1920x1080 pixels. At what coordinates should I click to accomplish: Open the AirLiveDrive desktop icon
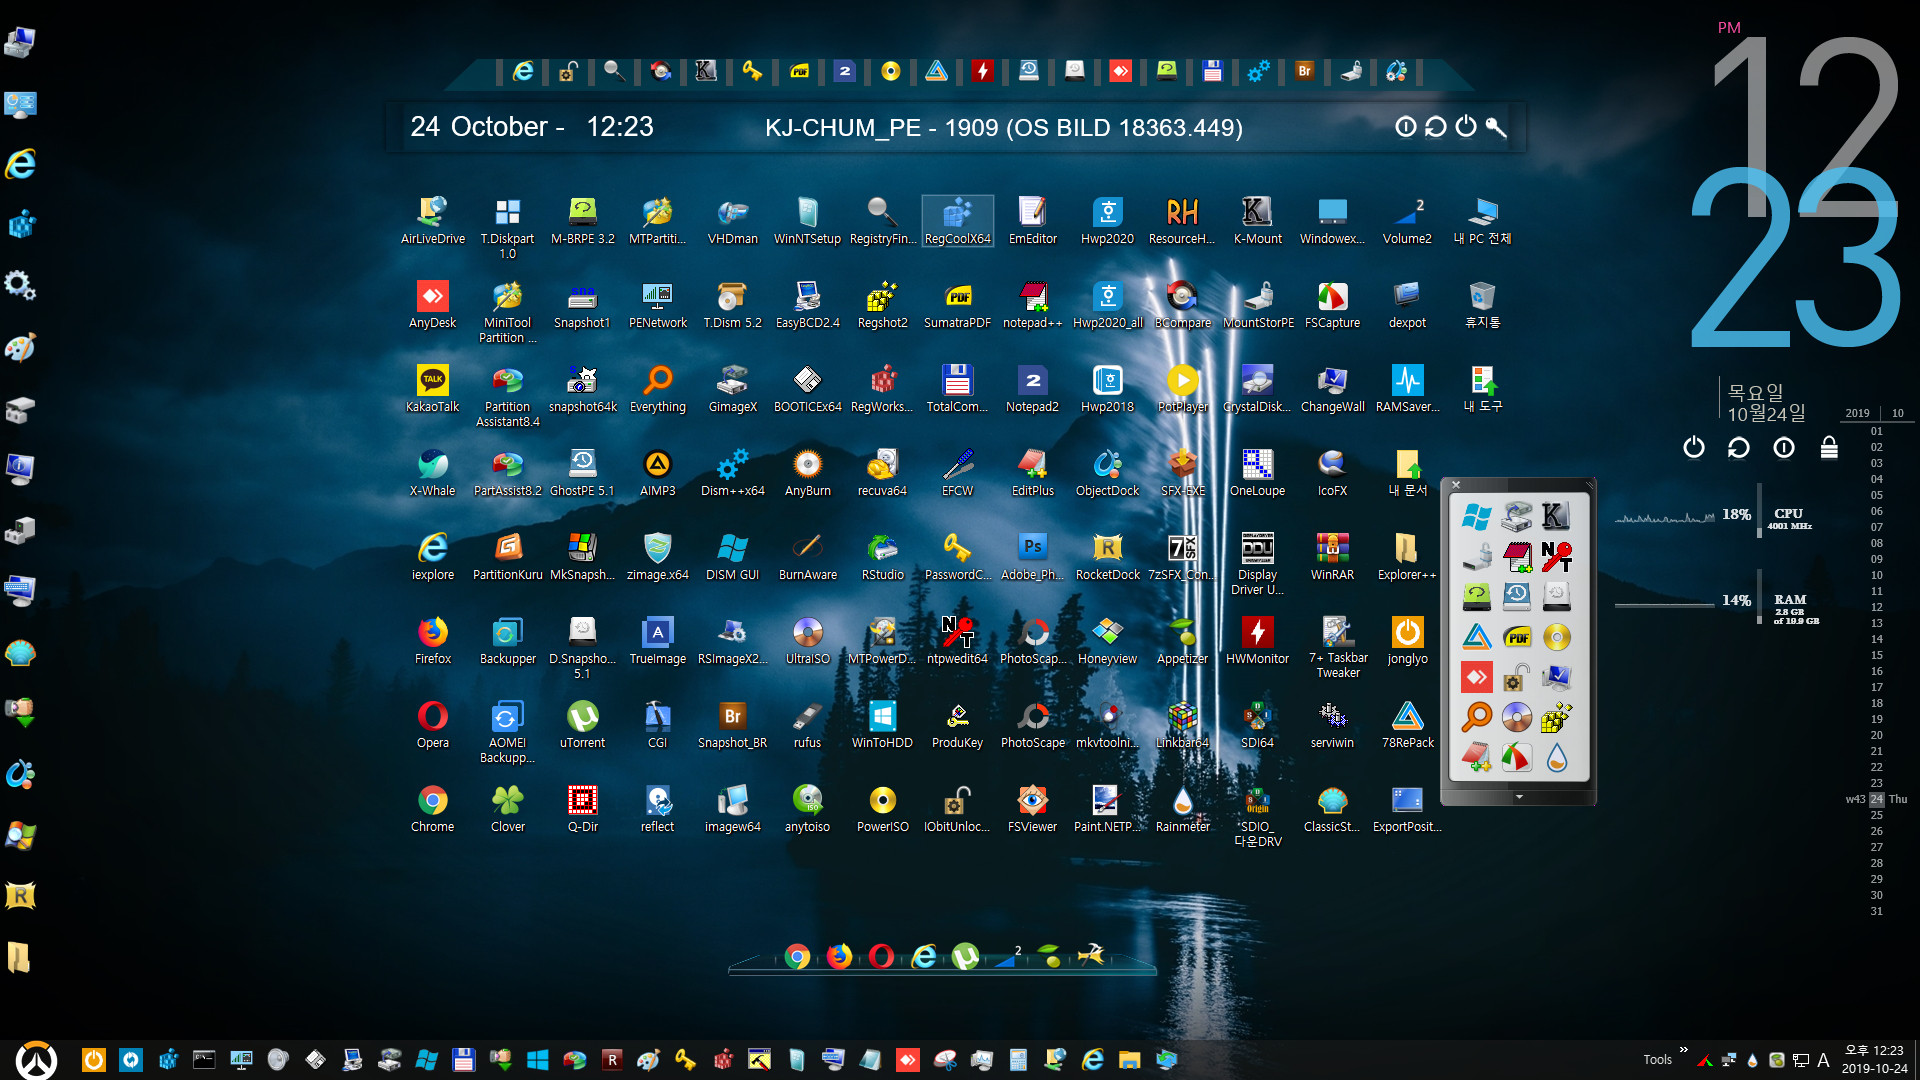point(432,220)
